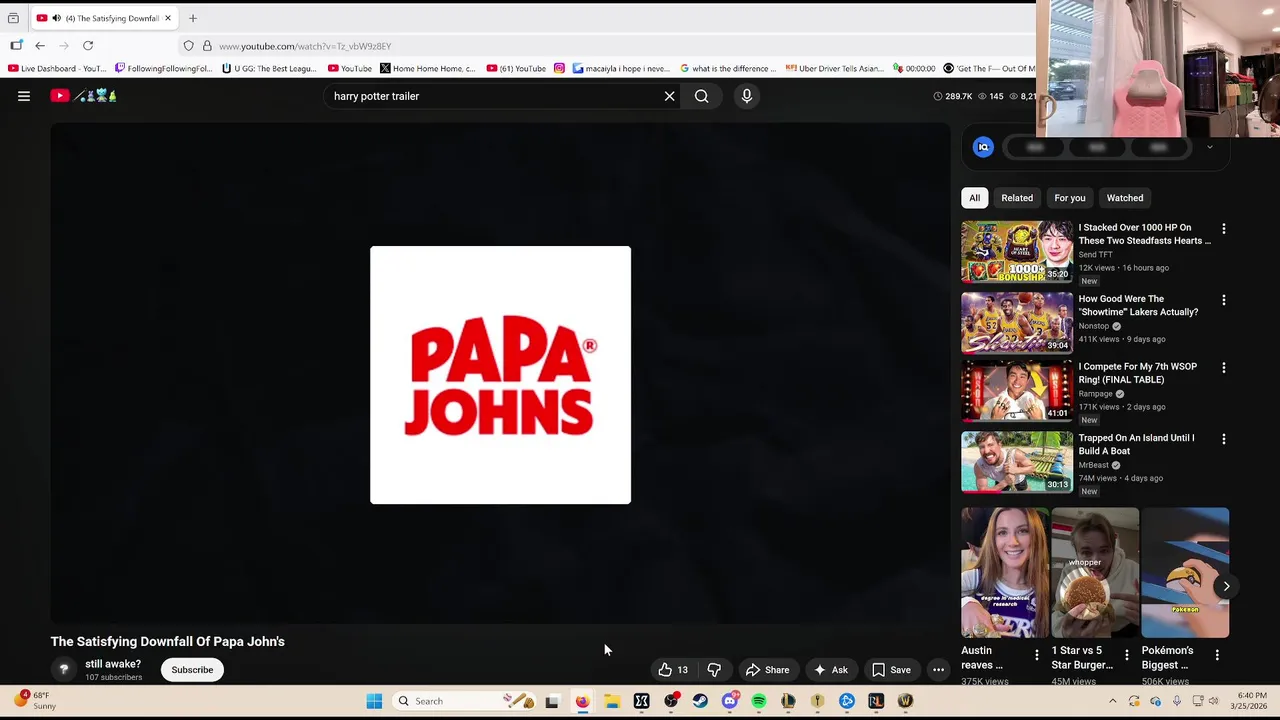Image resolution: width=1280 pixels, height=720 pixels.
Task: Click the video title The Satisfying Downfall
Action: pos(168,642)
